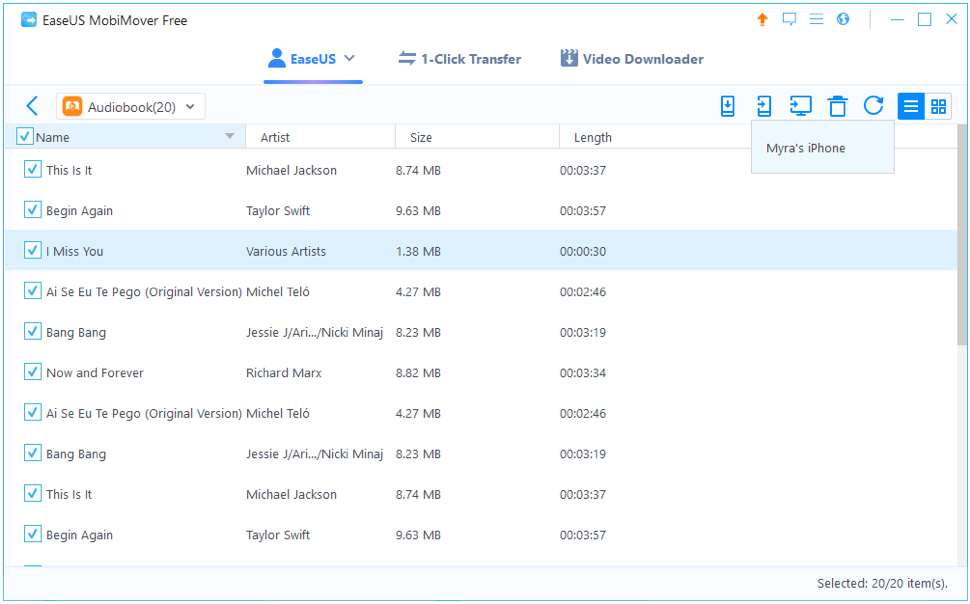Click the 00:03:34 length cell
Screen dimensions: 970x604
click(583, 373)
